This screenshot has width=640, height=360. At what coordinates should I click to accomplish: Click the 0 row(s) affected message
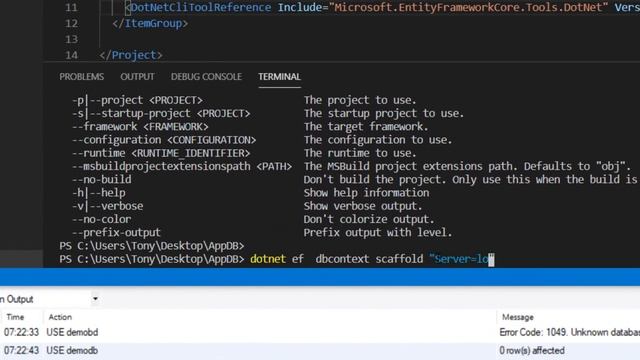(532, 351)
